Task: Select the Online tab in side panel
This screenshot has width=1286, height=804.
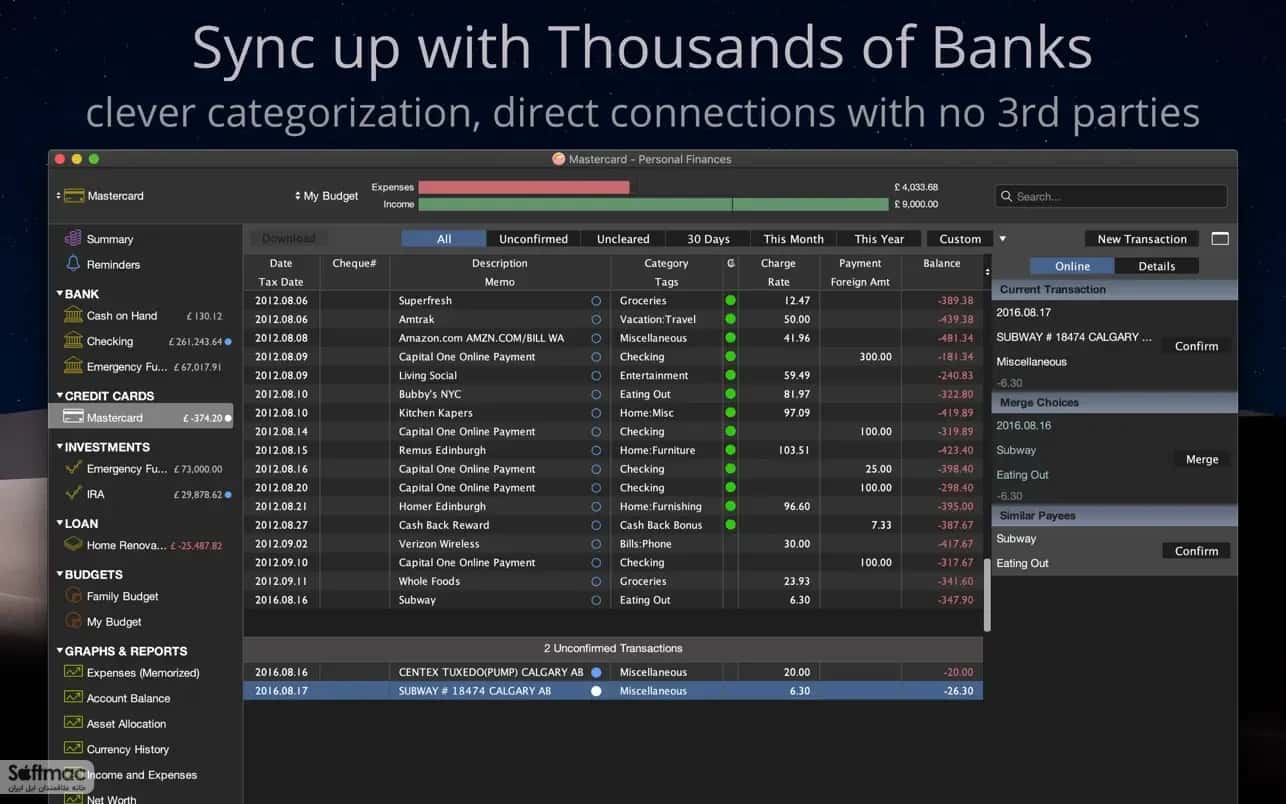Action: click(x=1072, y=266)
